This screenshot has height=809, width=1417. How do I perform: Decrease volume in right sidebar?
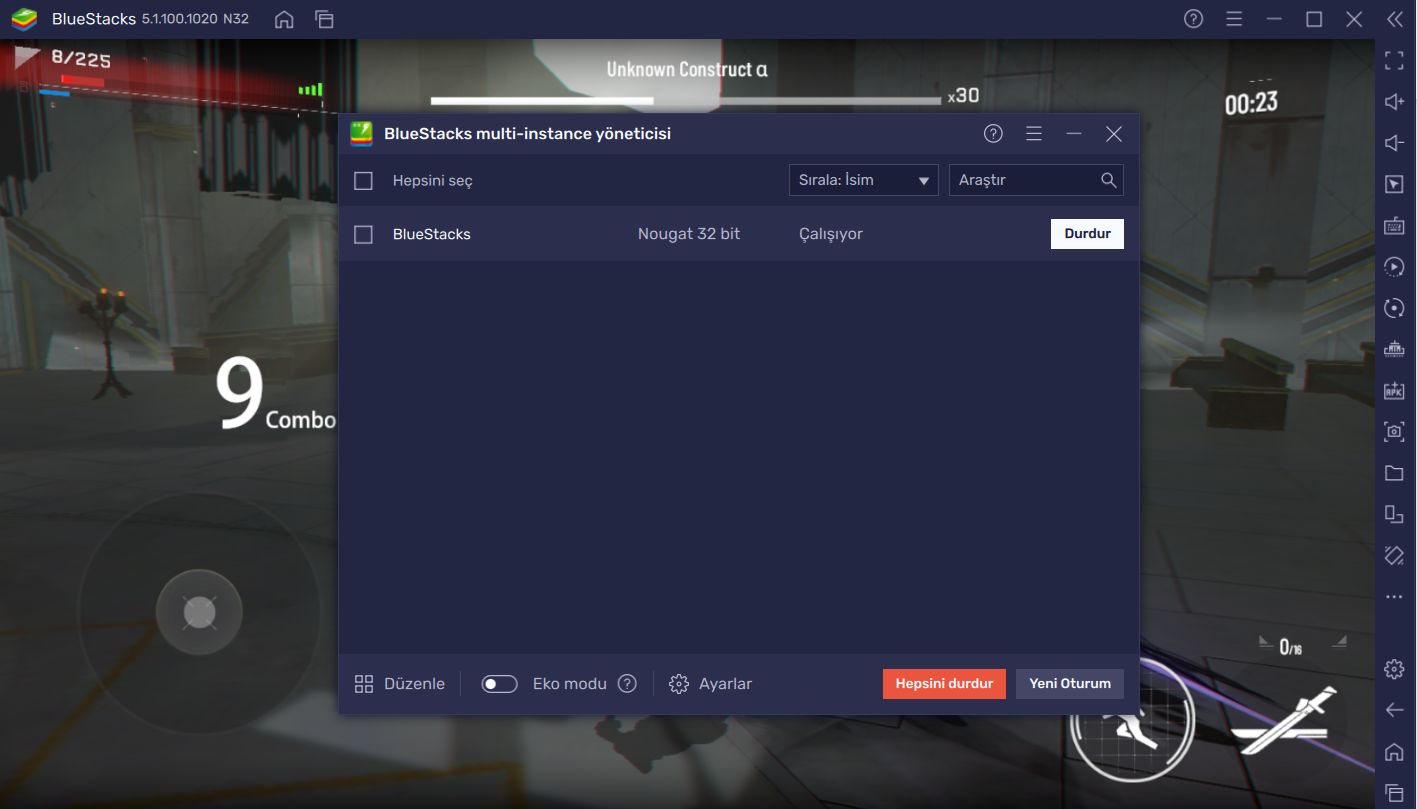pos(1394,143)
